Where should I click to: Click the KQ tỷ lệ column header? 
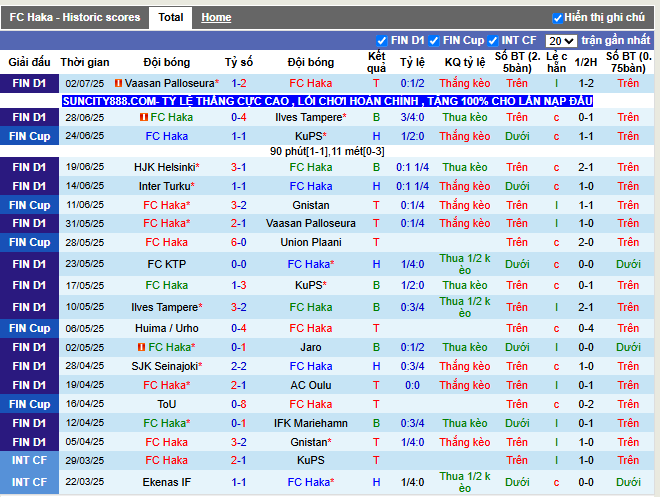465,62
